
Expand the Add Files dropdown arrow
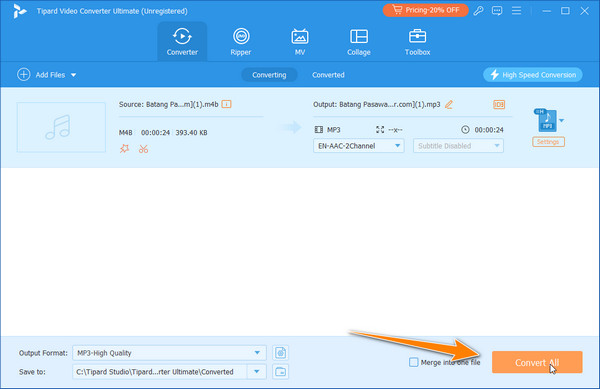click(73, 75)
